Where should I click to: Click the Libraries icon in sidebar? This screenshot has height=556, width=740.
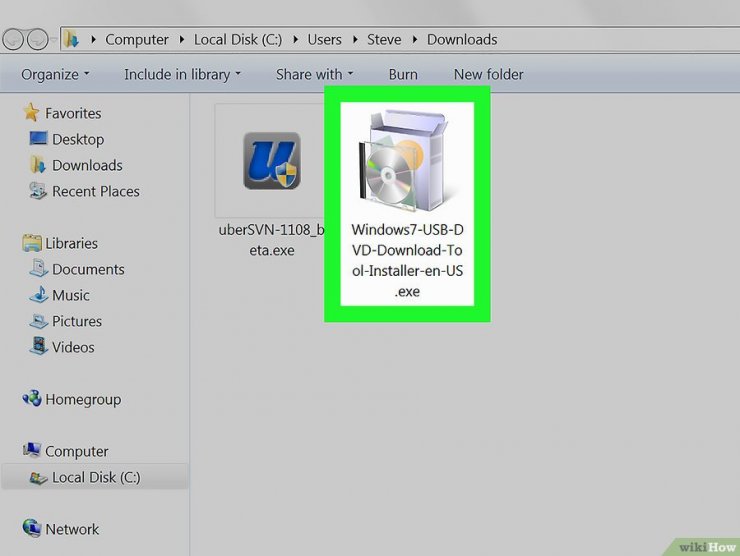tap(32, 243)
